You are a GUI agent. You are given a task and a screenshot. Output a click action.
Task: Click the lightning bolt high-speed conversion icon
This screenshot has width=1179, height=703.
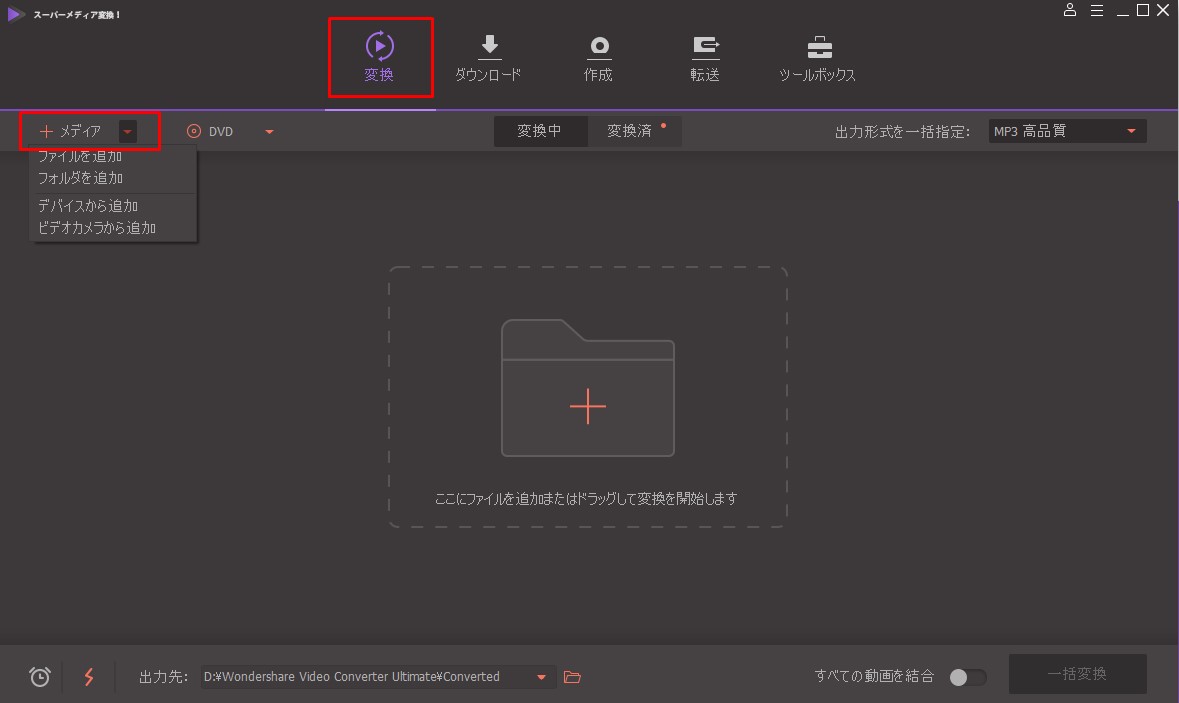(89, 677)
